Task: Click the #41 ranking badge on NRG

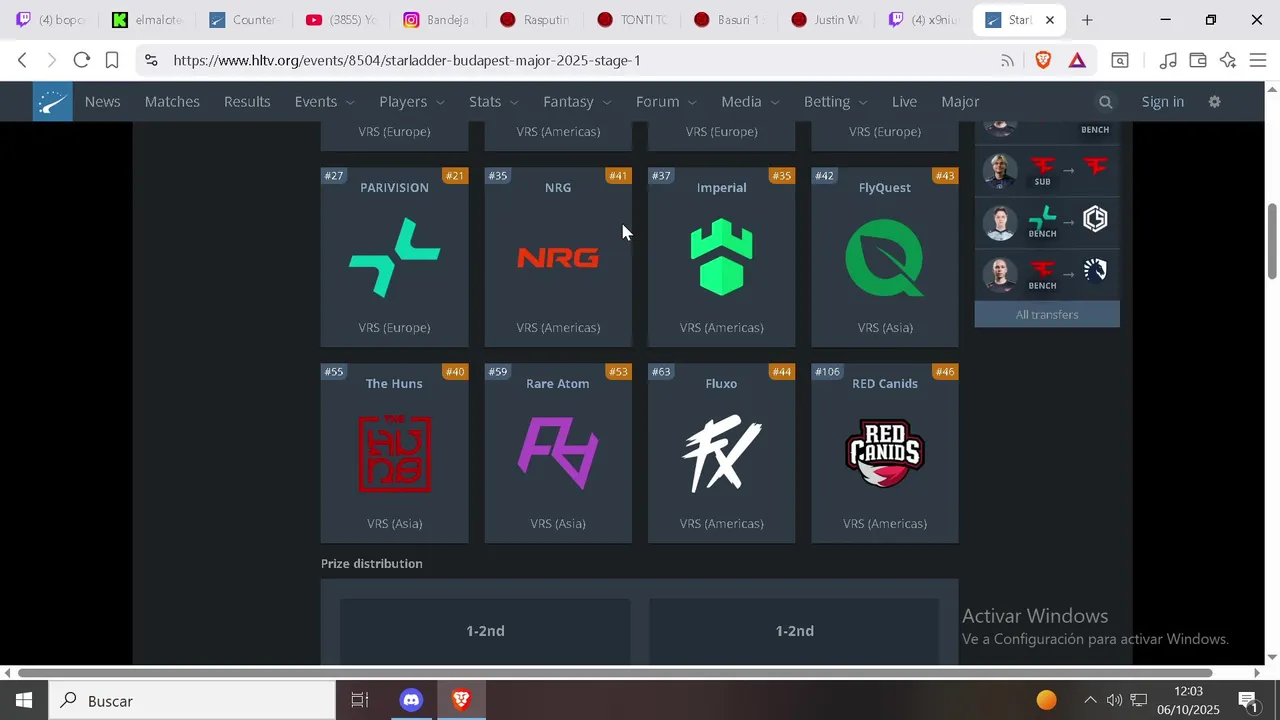Action: pyautogui.click(x=618, y=176)
